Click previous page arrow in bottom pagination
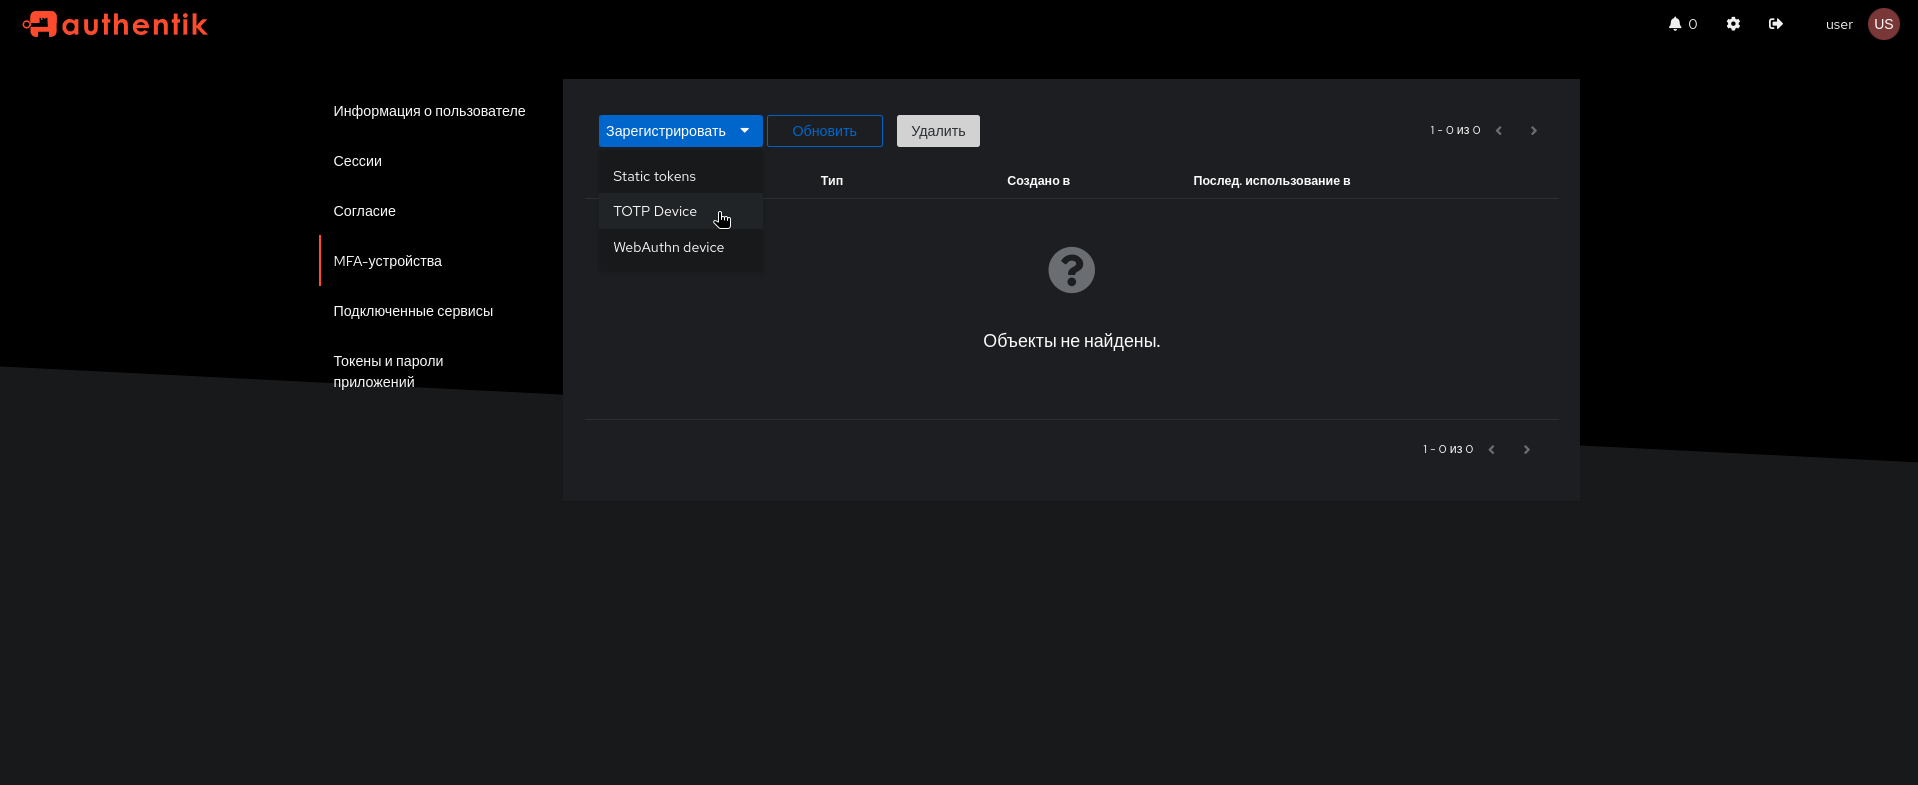This screenshot has height=785, width=1918. 1491,450
